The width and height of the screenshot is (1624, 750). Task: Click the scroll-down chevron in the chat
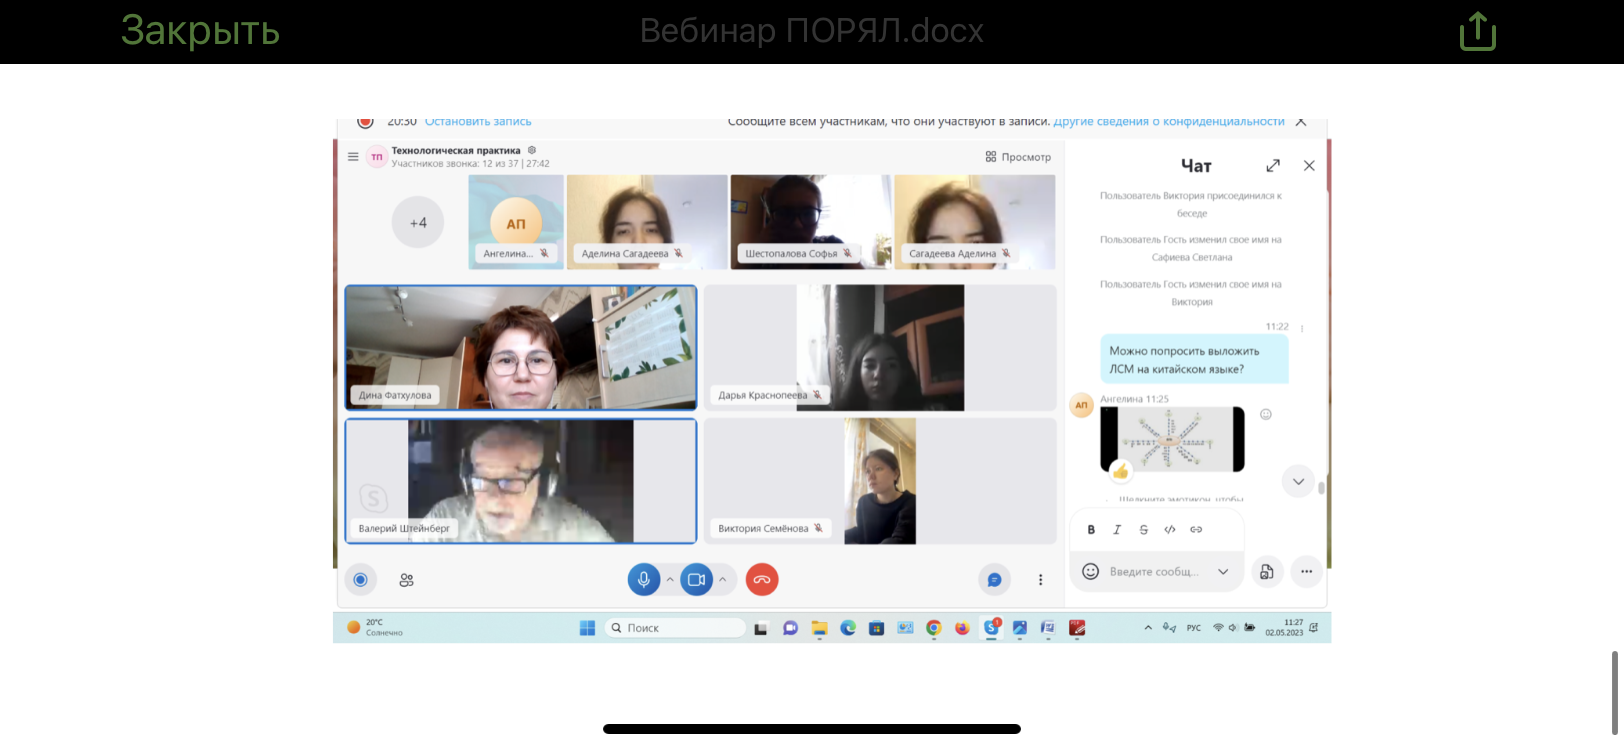(x=1298, y=481)
